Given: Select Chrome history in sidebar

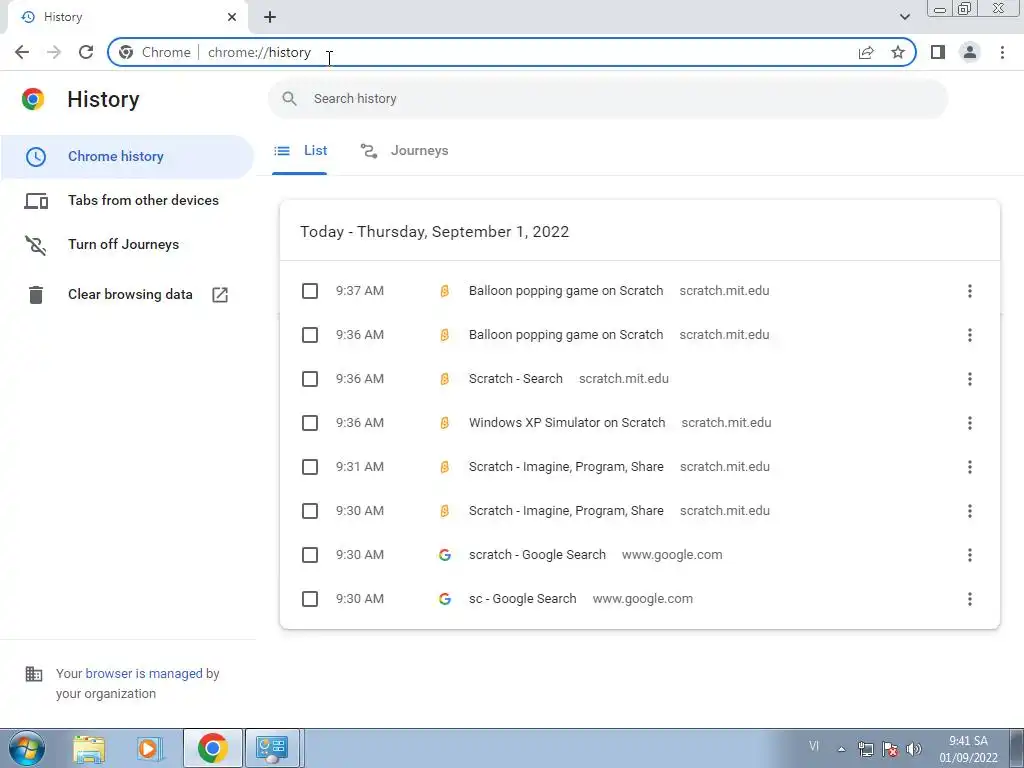Looking at the screenshot, I should pos(127,157).
